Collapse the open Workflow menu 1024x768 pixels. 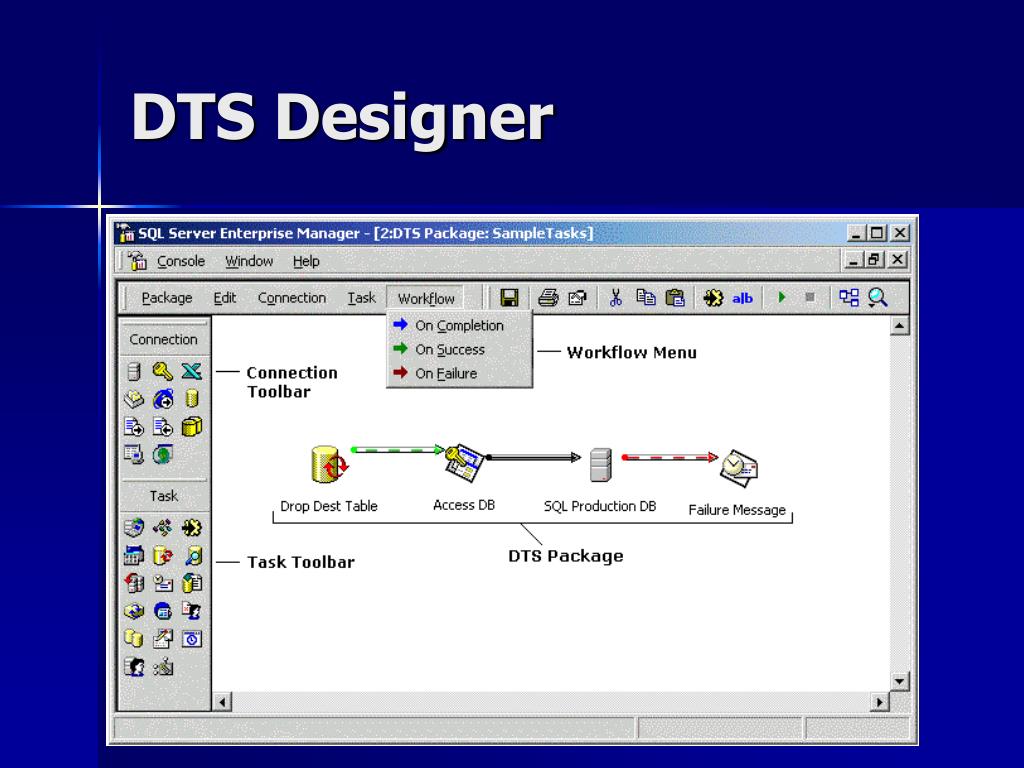pyautogui.click(x=426, y=298)
